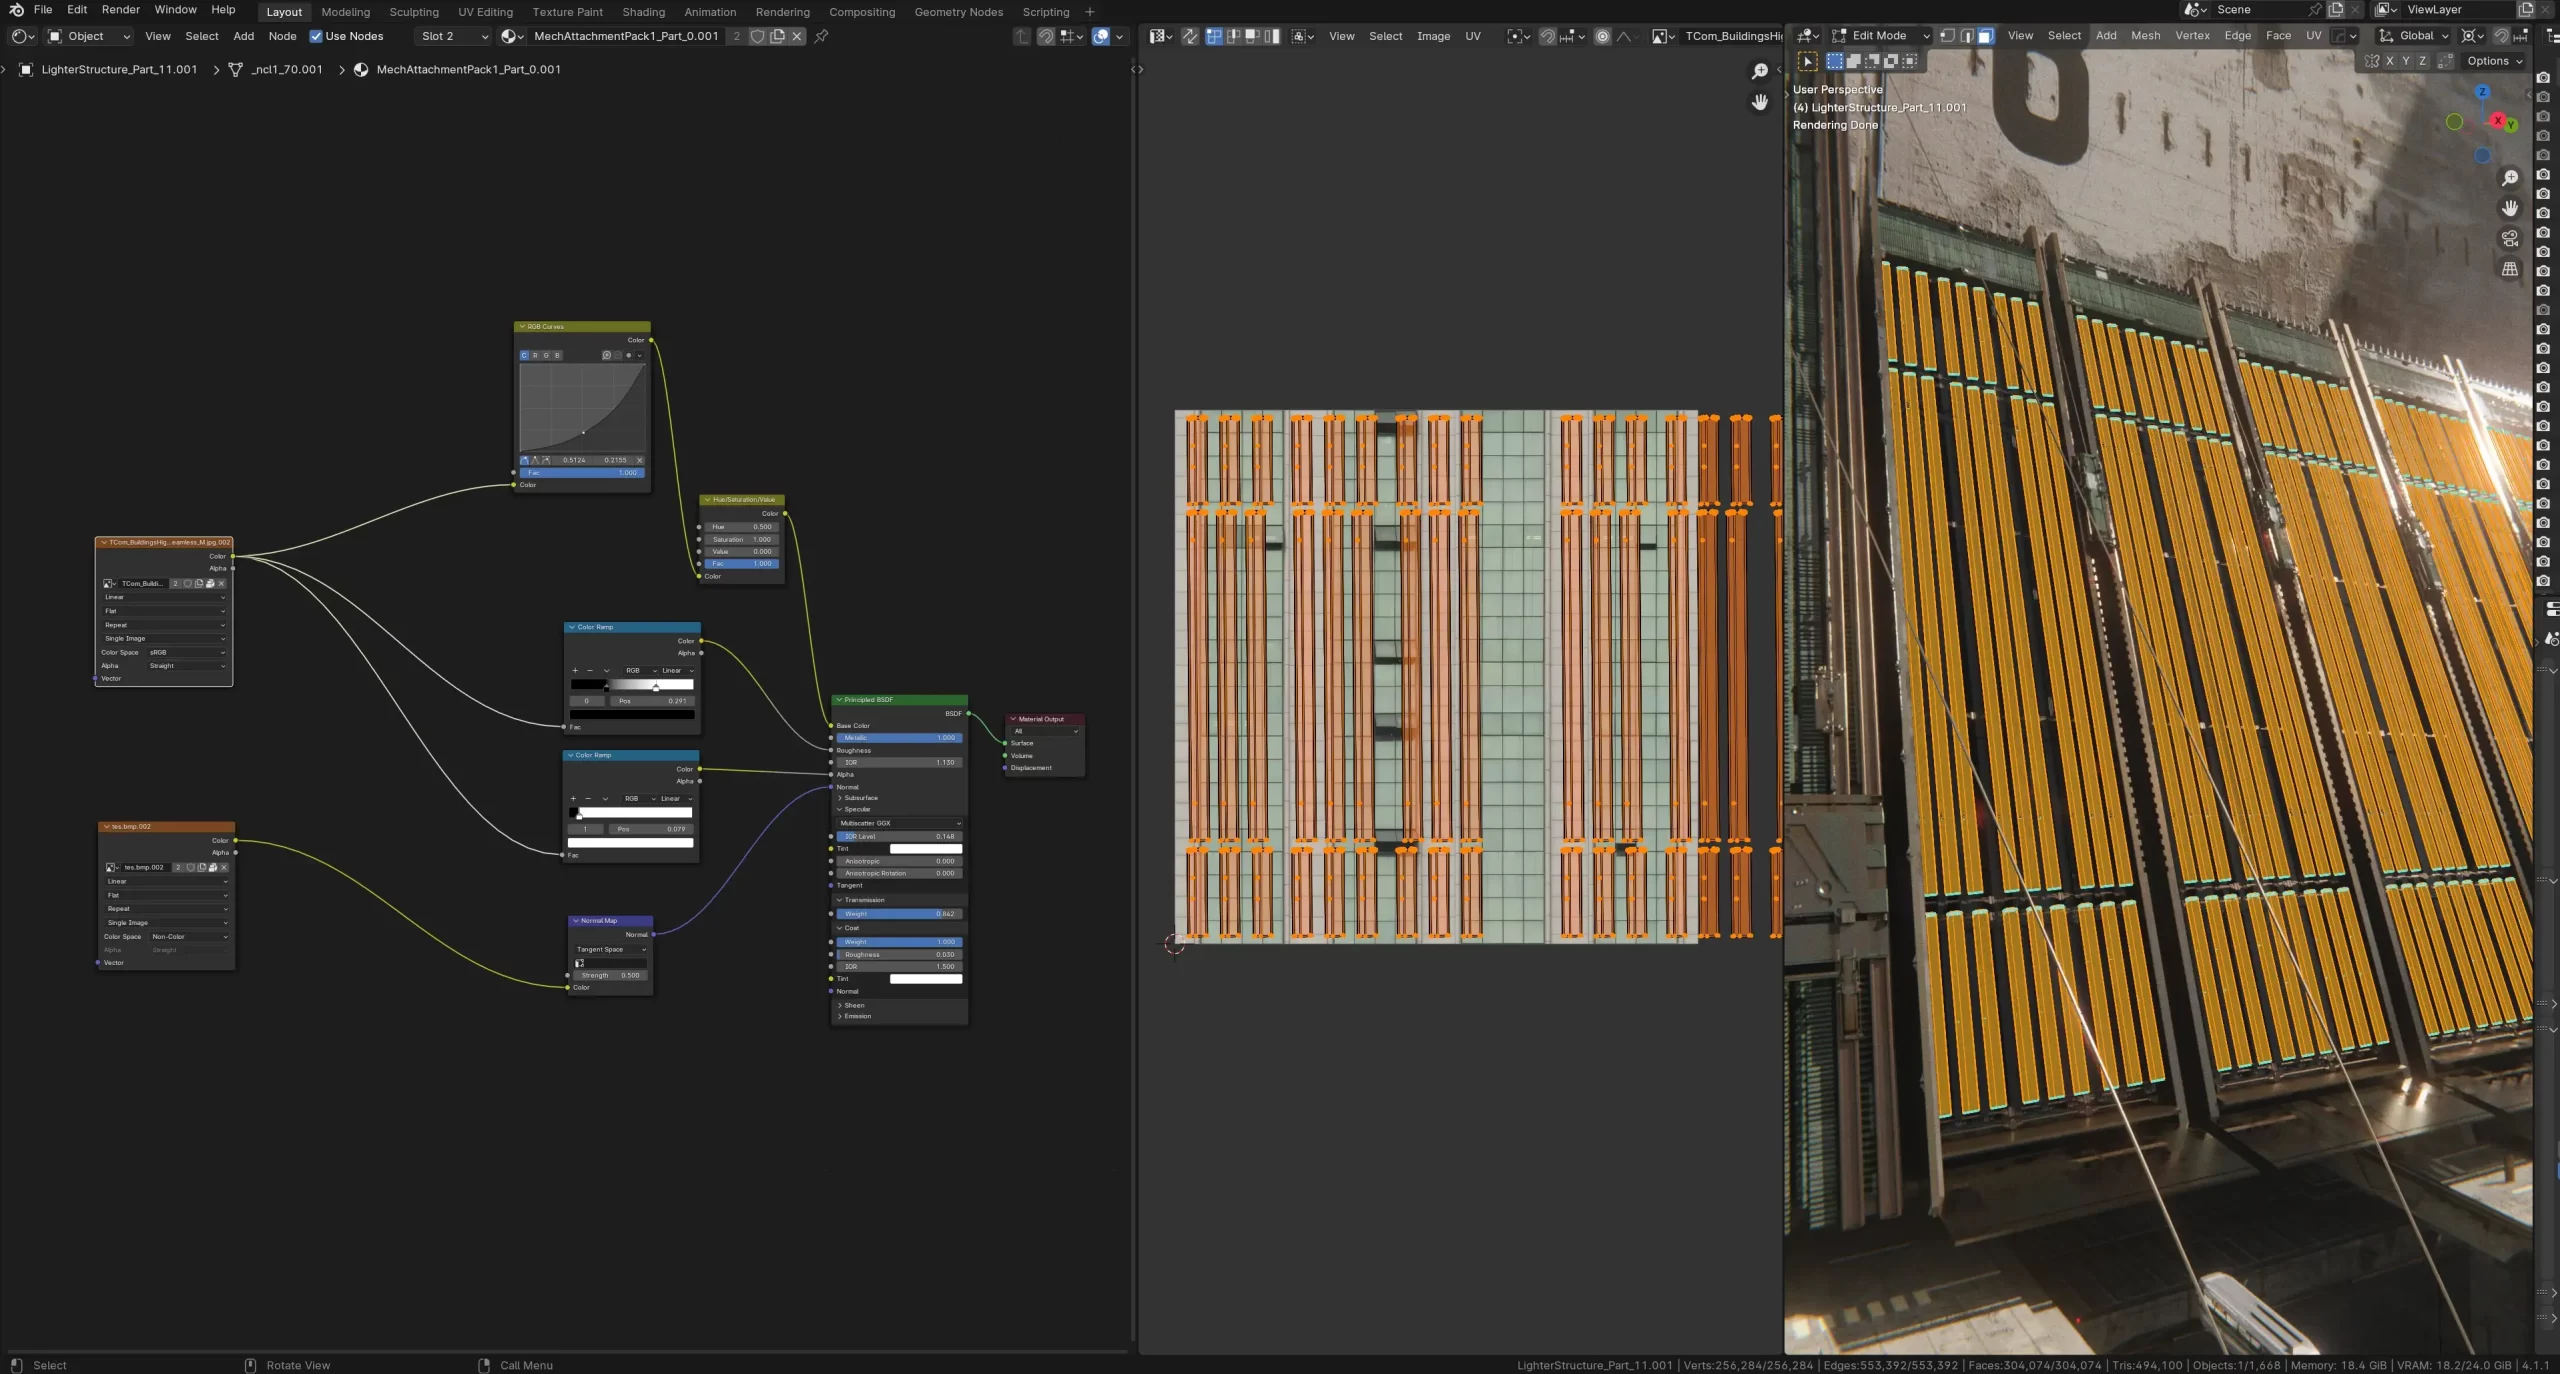Activate island select mode in UV editor
This screenshot has height=1374, width=2560.
[1270, 36]
